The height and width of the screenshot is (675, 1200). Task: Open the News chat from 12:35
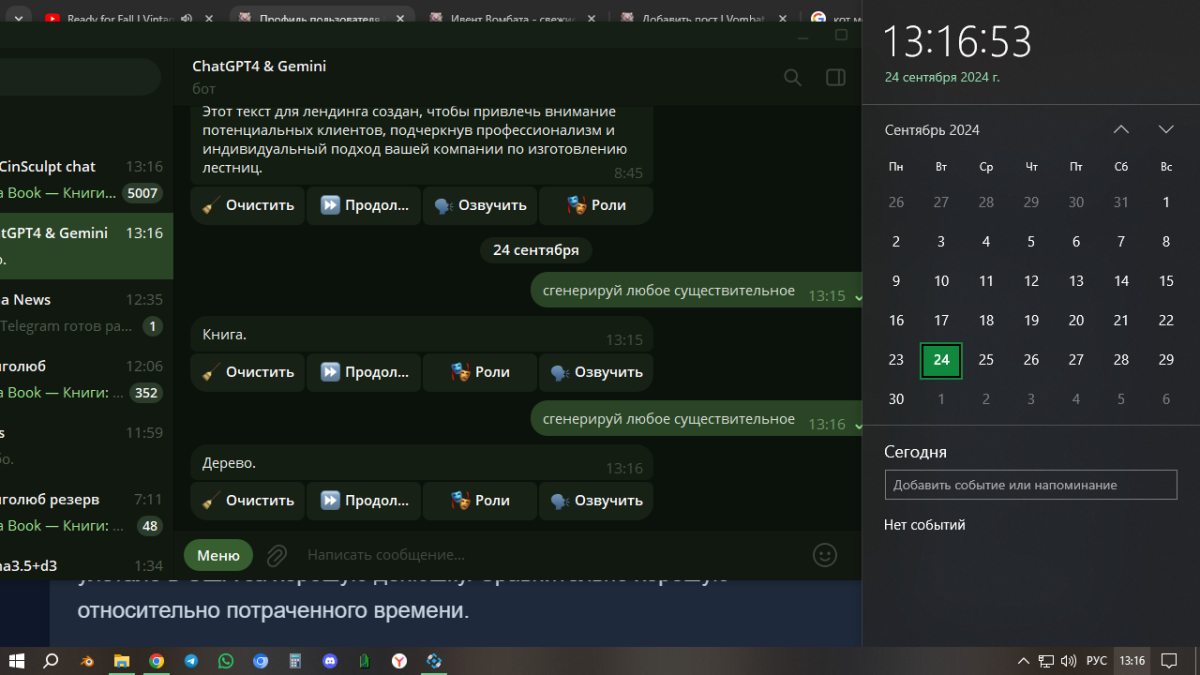[x=86, y=313]
